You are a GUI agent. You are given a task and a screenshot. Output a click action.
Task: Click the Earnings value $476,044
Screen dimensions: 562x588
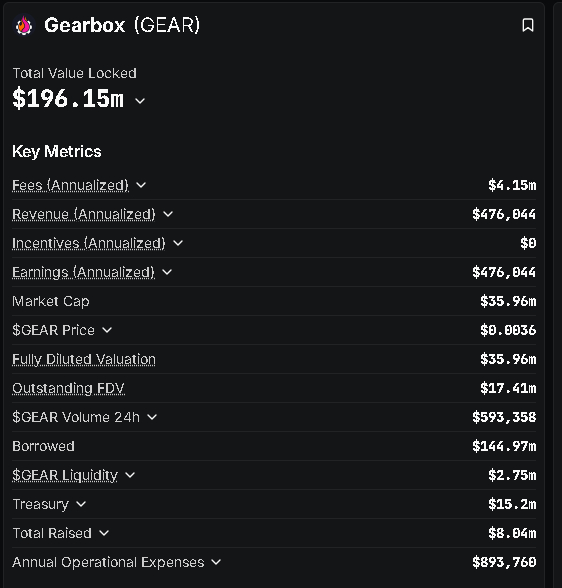point(504,272)
